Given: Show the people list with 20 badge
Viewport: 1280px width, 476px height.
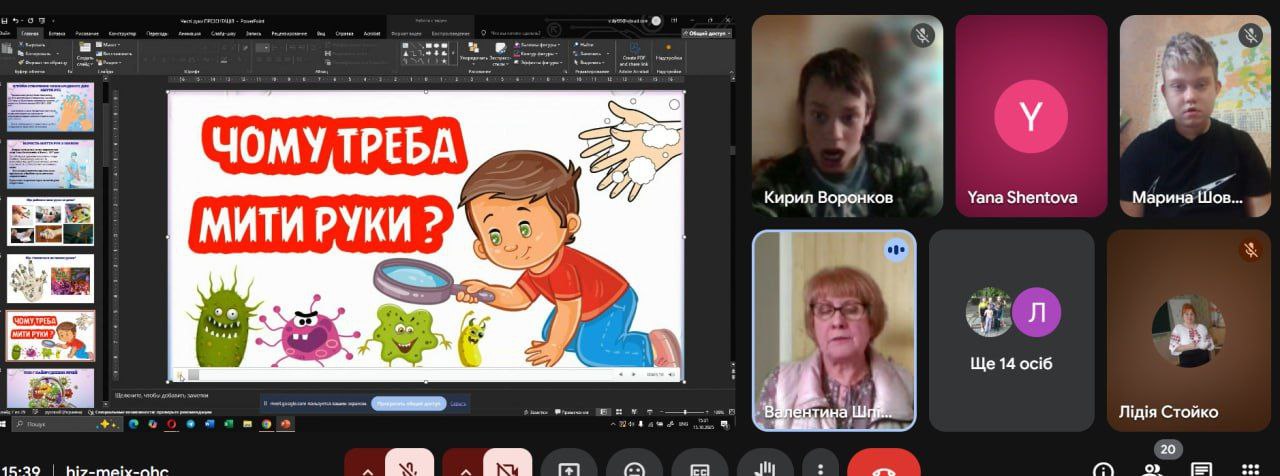Looking at the screenshot, I should [x=1152, y=468].
